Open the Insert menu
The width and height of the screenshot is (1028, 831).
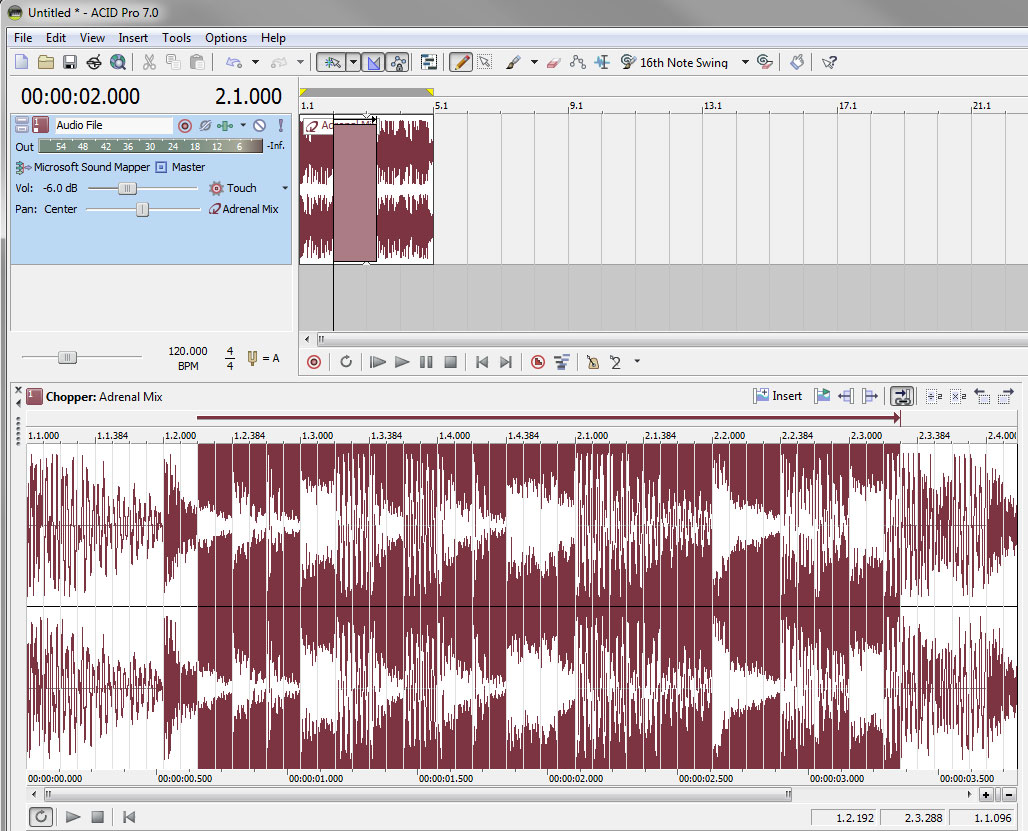[133, 38]
